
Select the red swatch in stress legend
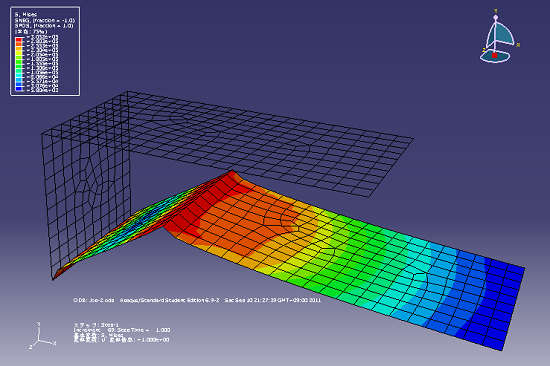[20, 39]
